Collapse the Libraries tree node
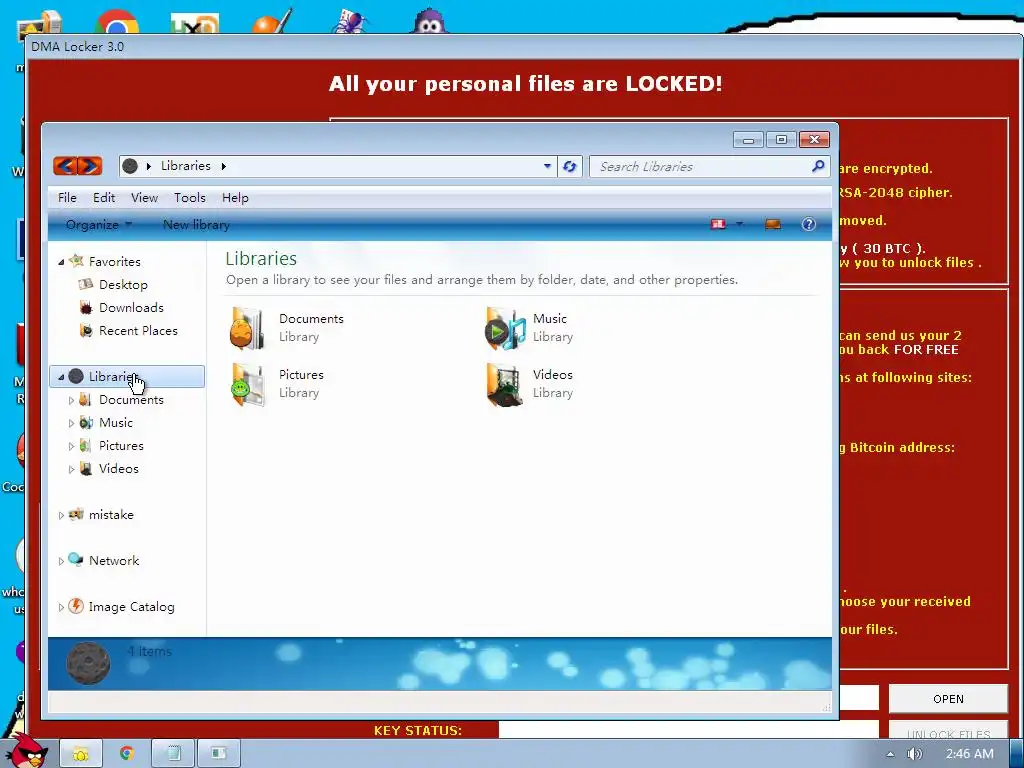The image size is (1024, 768). pos(61,377)
